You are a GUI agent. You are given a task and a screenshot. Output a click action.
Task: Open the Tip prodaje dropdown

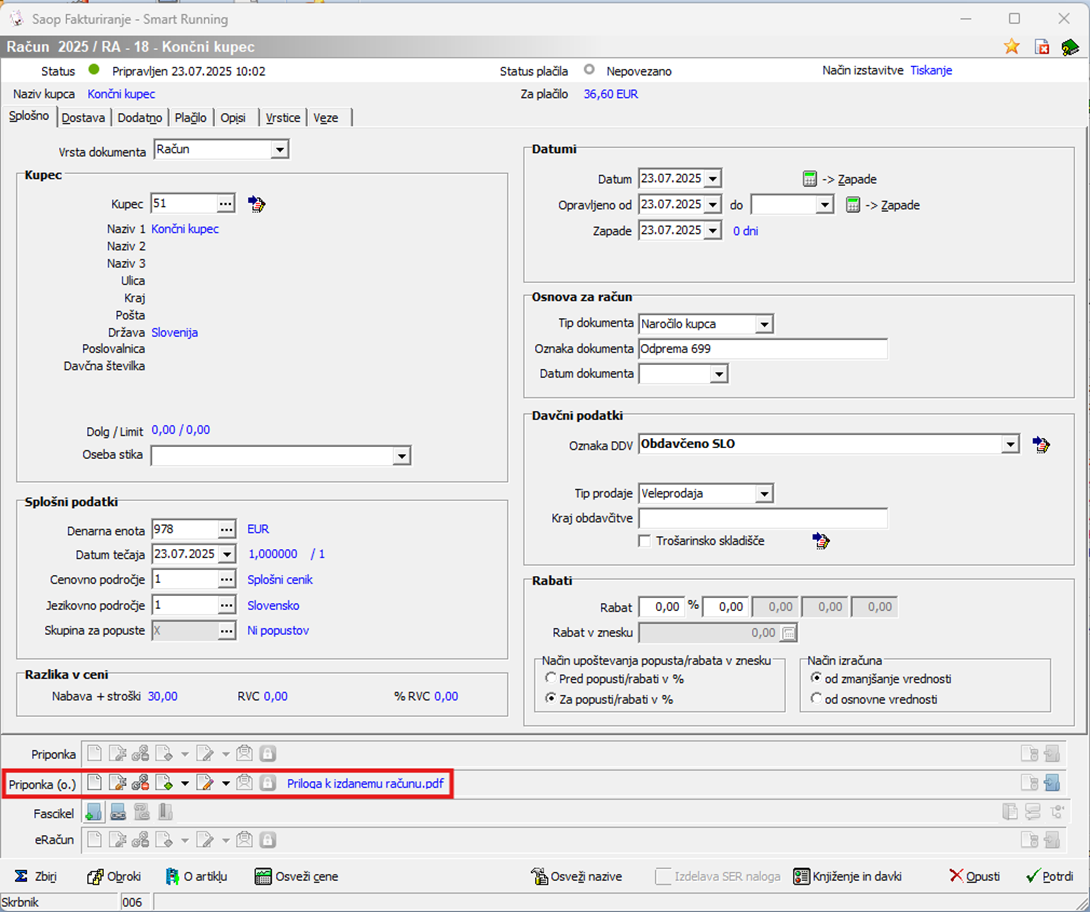point(764,494)
